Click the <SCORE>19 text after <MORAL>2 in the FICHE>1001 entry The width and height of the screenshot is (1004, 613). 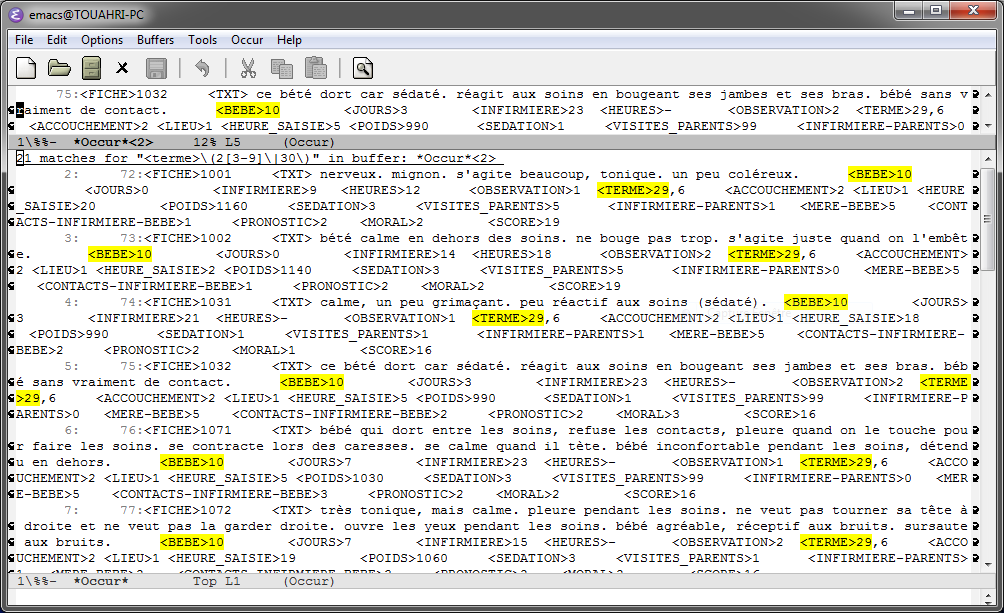pos(524,222)
